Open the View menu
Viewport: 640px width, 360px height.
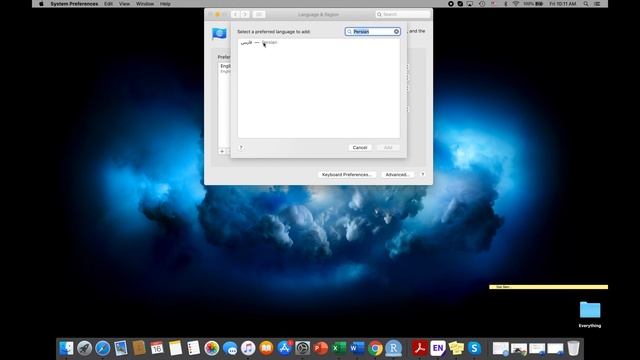(x=124, y=4)
